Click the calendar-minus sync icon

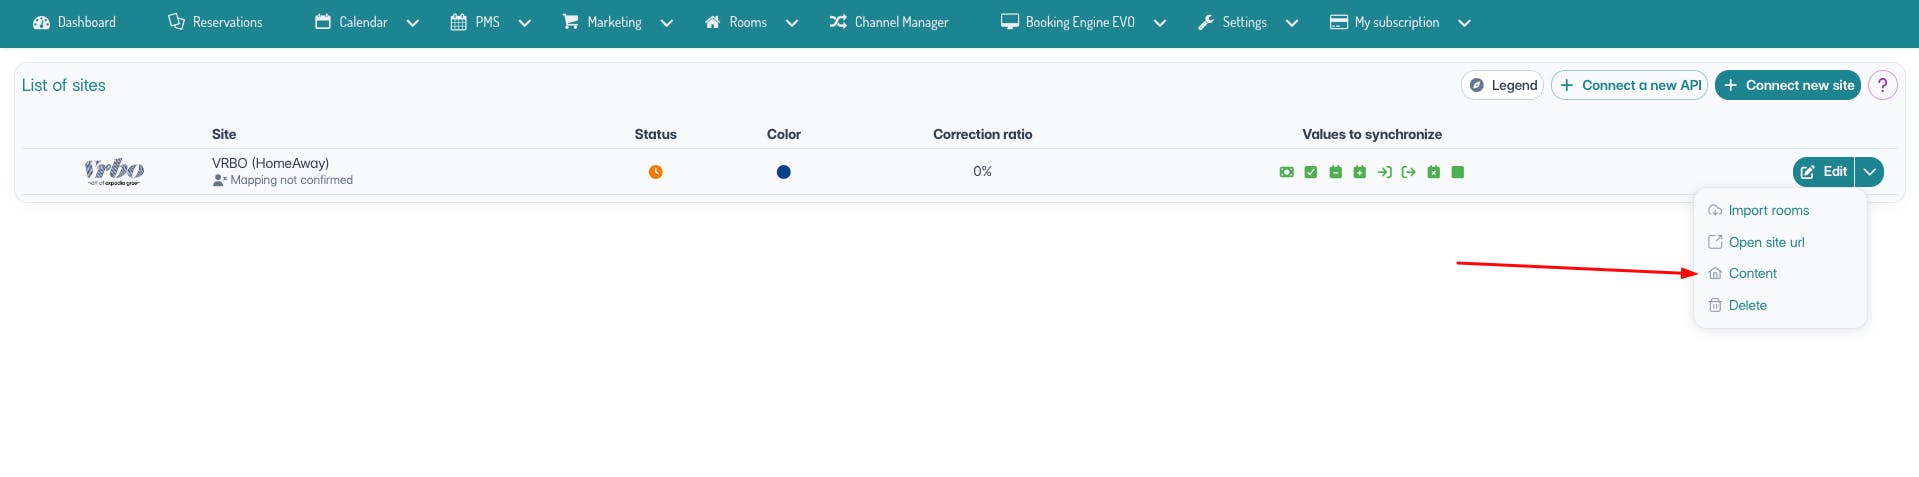pyautogui.click(x=1335, y=172)
